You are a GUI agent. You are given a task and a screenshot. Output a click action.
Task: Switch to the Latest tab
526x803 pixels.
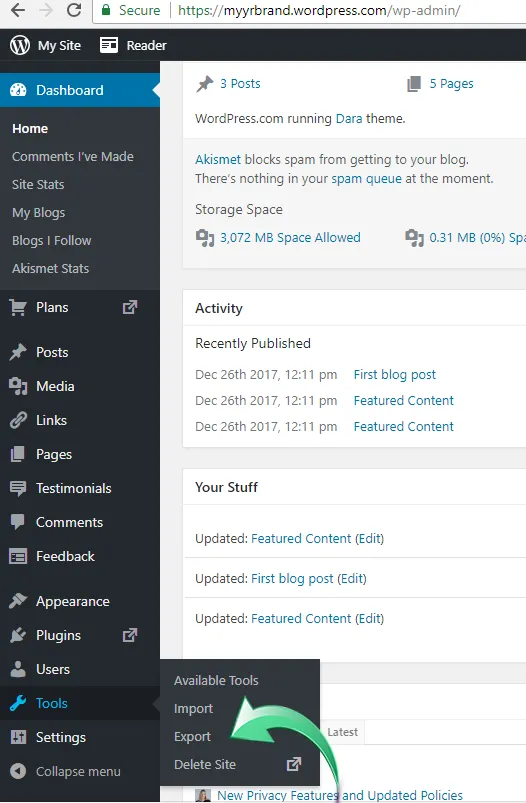click(x=342, y=732)
